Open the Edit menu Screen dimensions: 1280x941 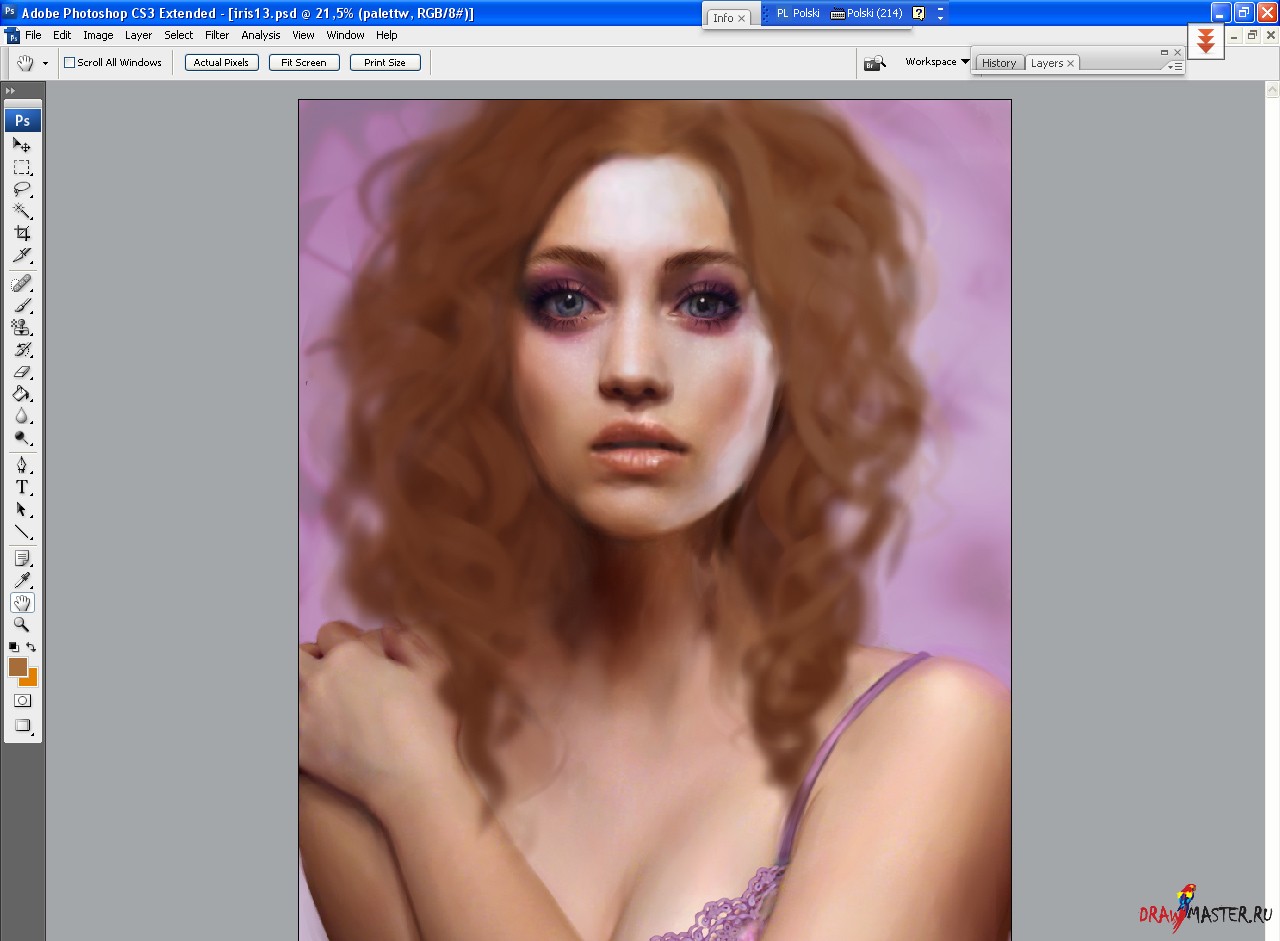point(62,35)
